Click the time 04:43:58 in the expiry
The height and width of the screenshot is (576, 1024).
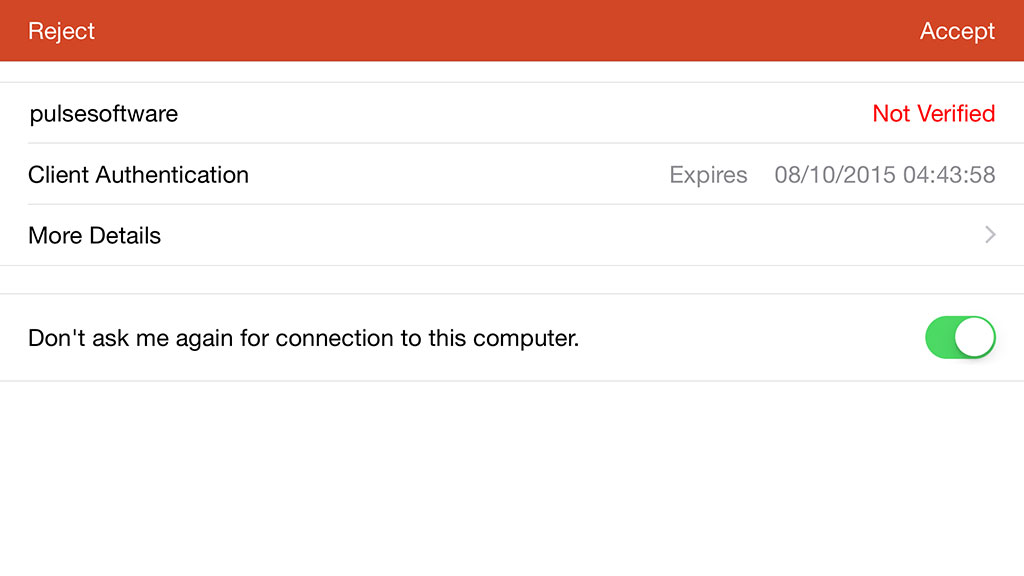coord(949,175)
